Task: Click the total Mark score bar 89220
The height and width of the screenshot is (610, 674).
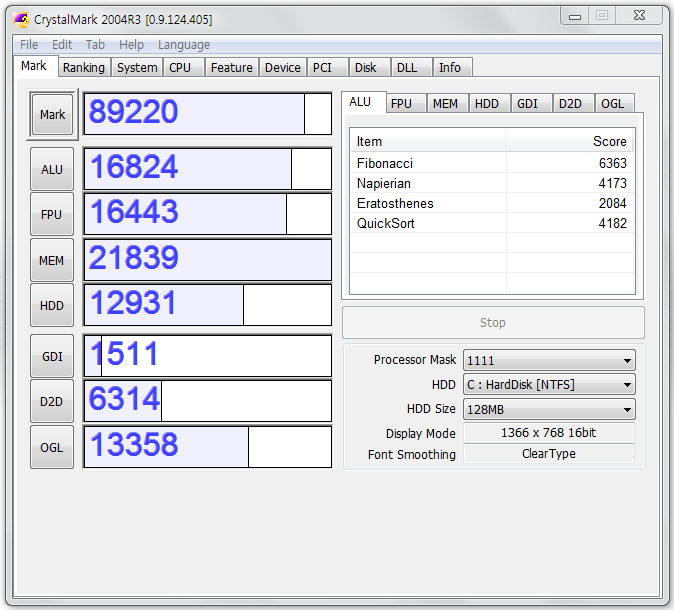Action: pos(208,114)
